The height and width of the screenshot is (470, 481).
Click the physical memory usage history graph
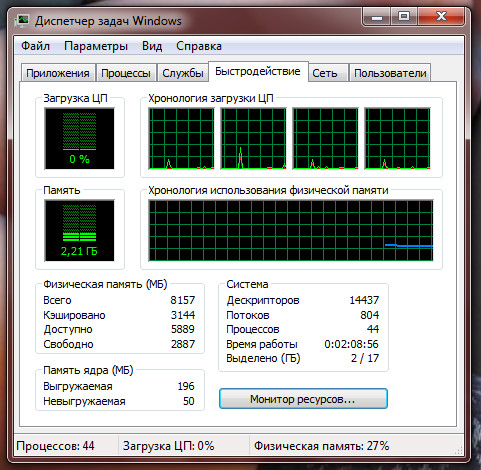coord(291,230)
